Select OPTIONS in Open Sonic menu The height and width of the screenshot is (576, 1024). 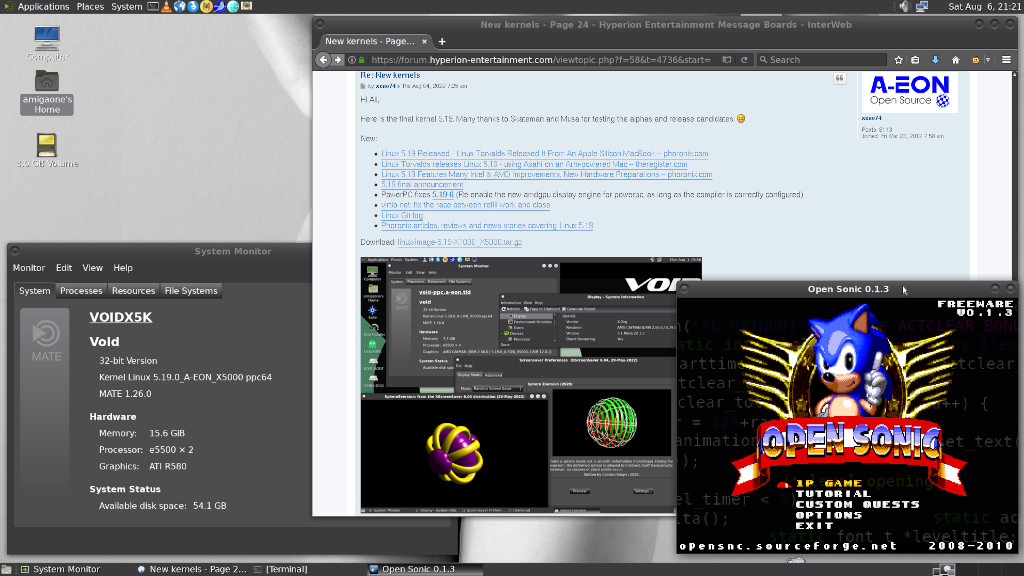point(829,515)
